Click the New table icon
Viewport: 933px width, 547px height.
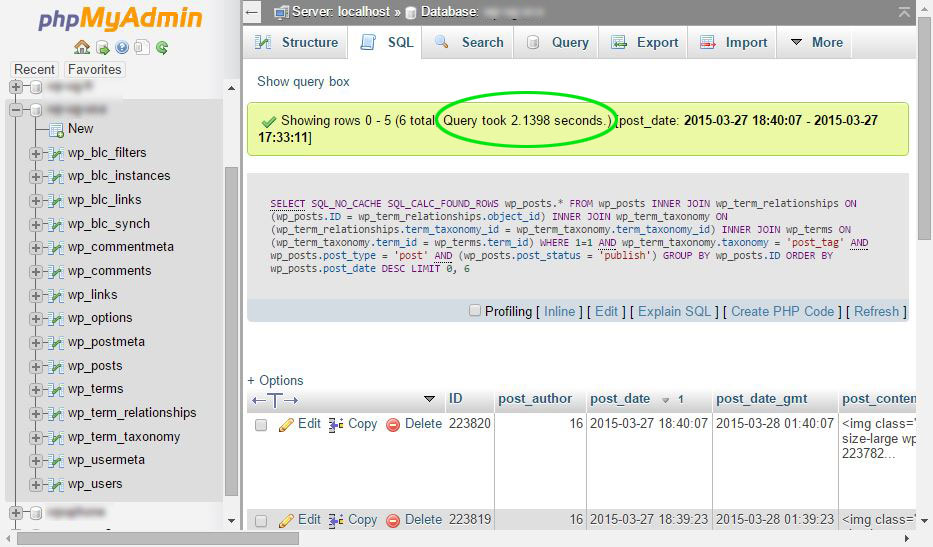coord(57,129)
